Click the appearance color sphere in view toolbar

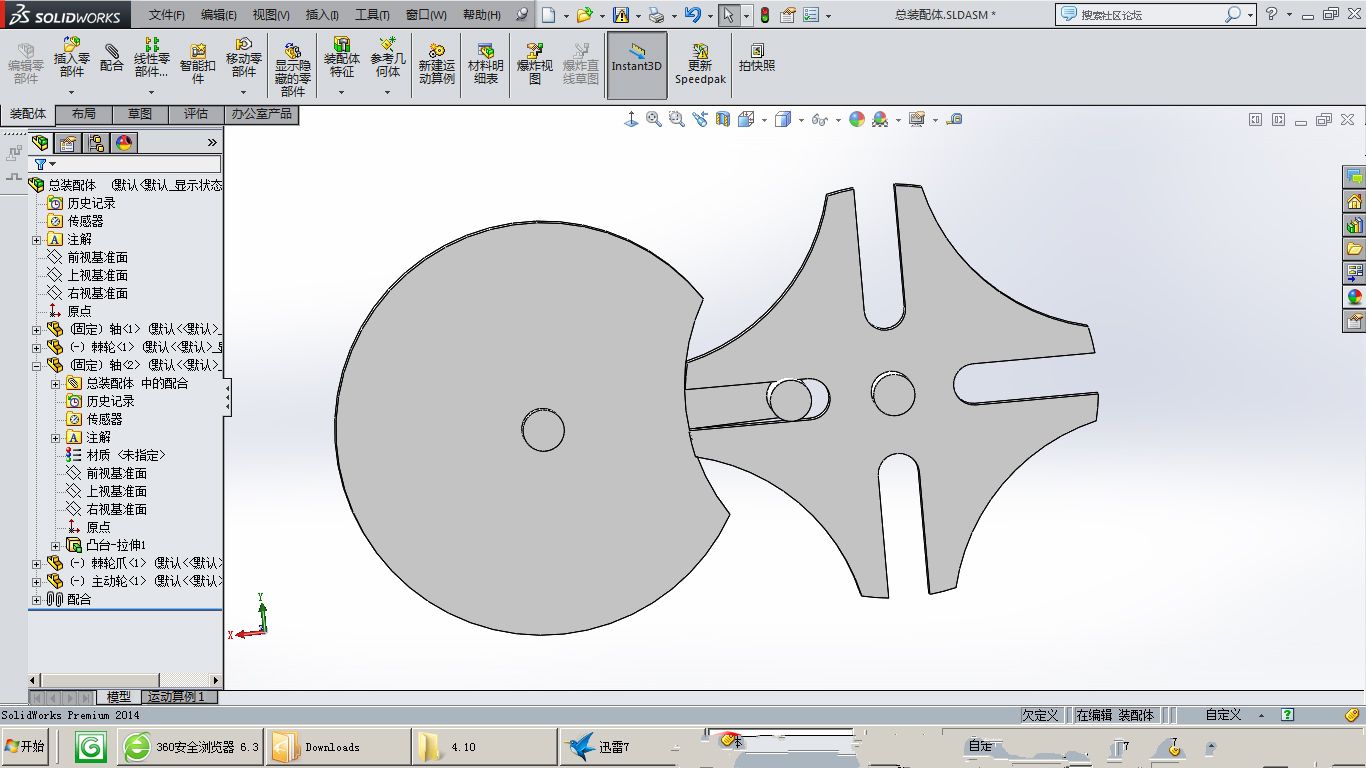[857, 119]
